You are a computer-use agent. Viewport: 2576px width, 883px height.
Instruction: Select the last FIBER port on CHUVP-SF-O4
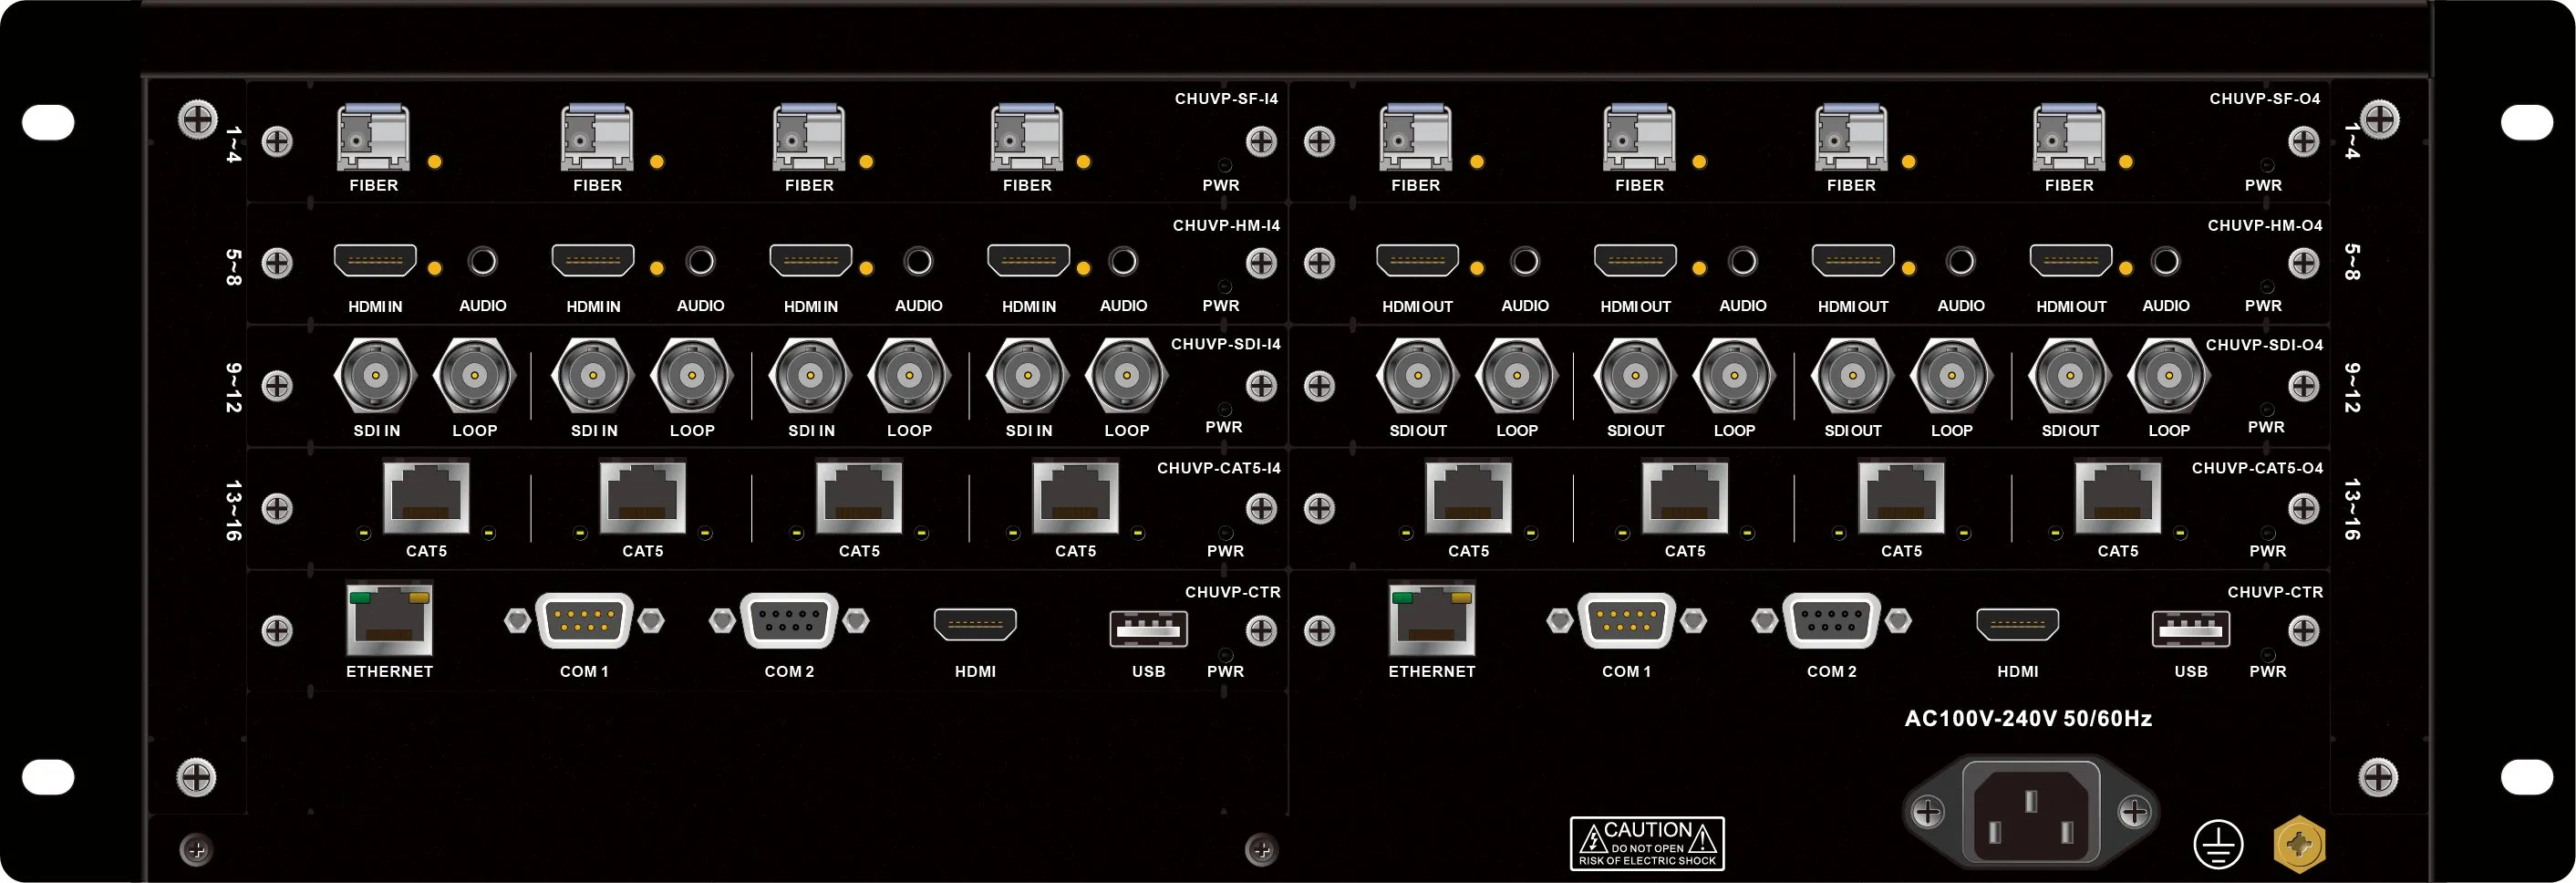[2068, 137]
